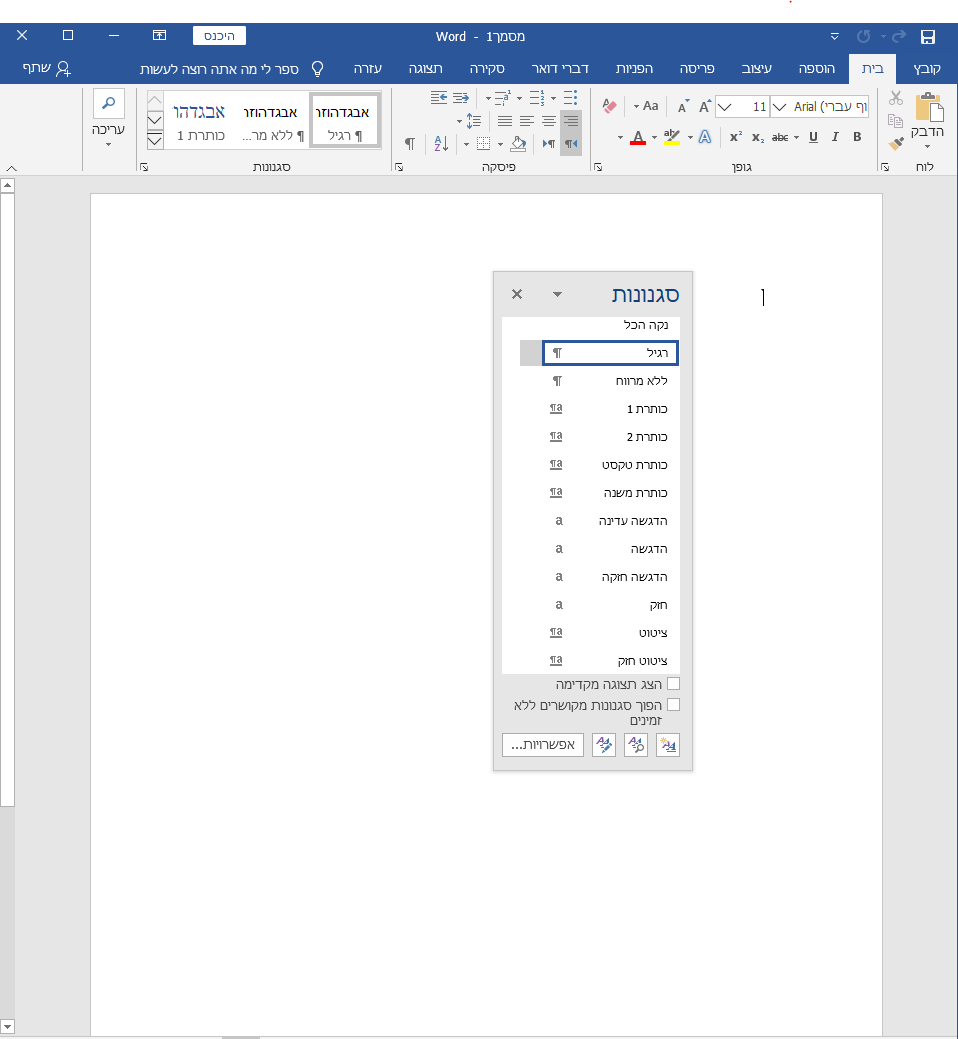Switch to the הוספה tab

[x=816, y=68]
